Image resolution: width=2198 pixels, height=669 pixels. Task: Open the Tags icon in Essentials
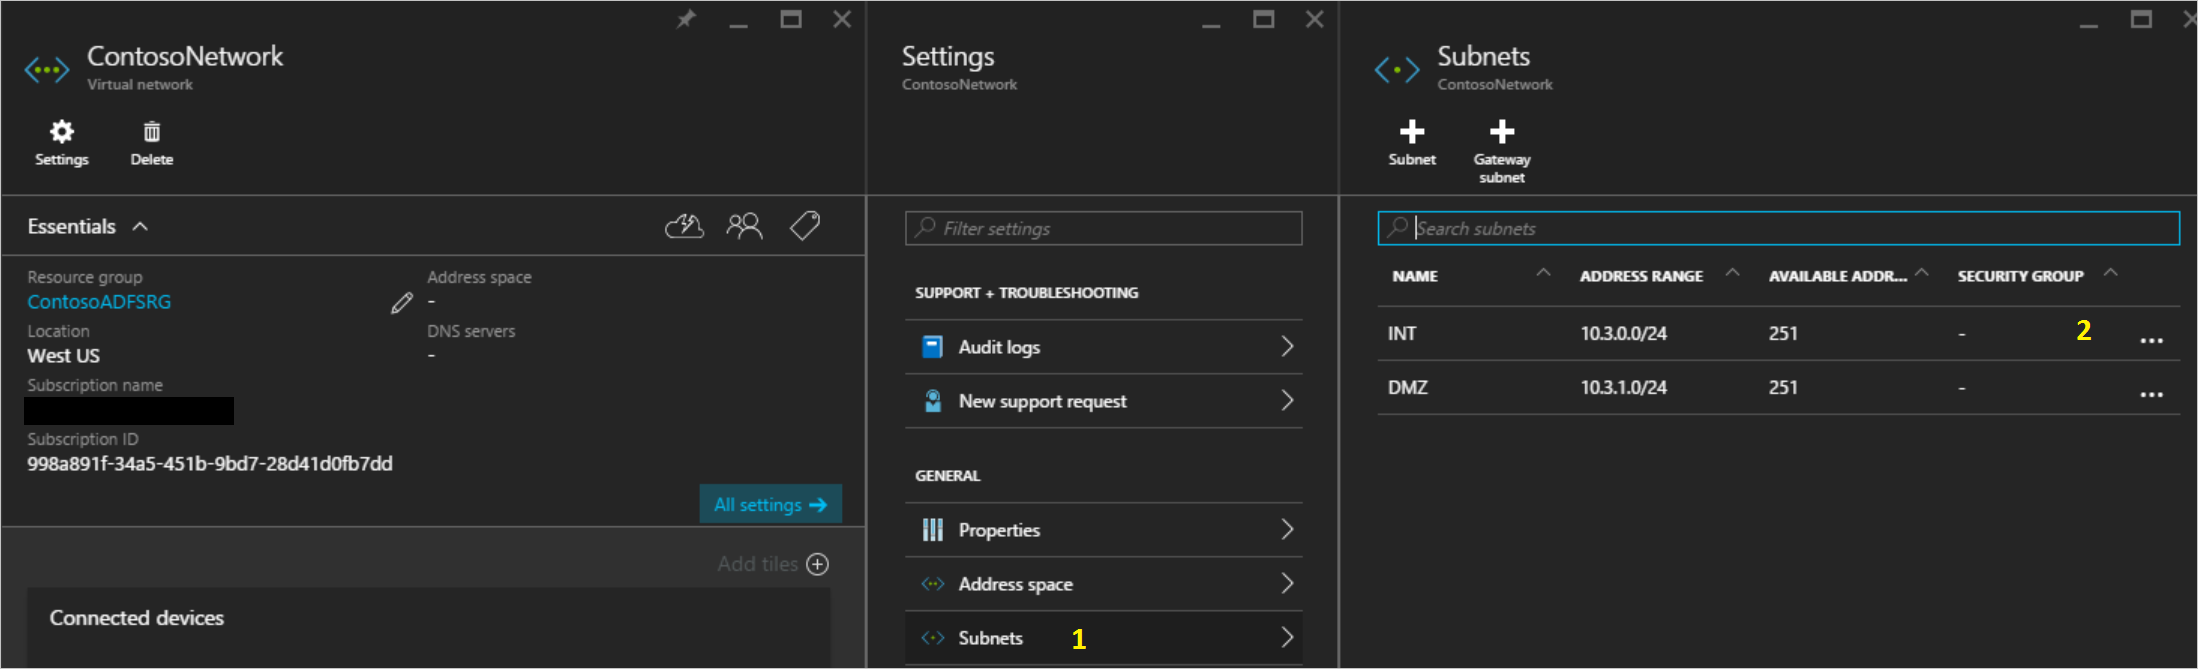click(805, 226)
